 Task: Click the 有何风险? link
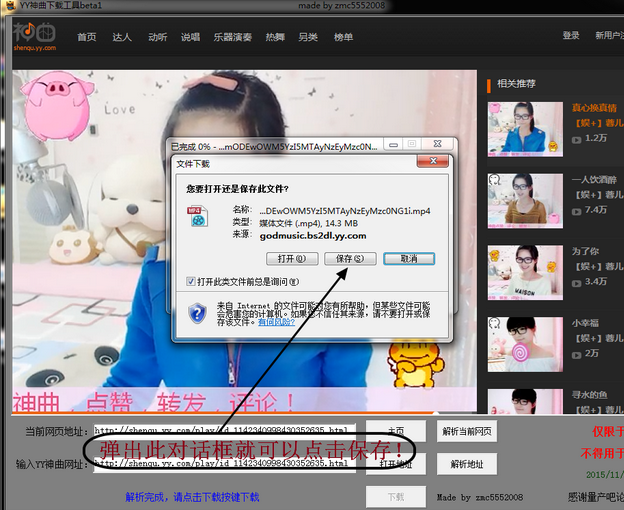coord(277,322)
